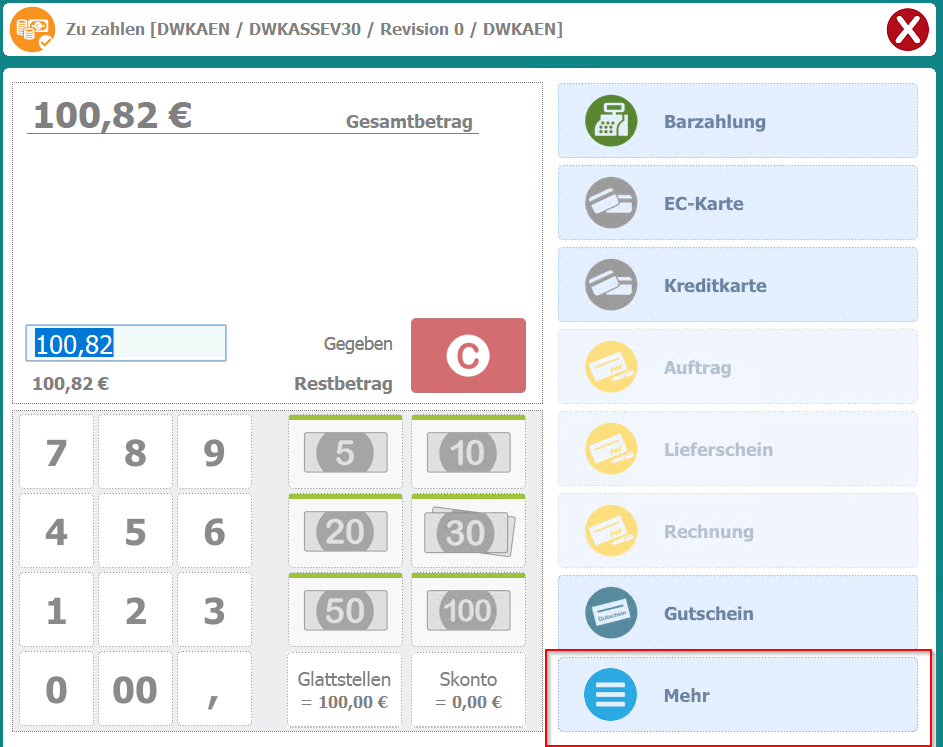Select the 20 euro banknote
Image resolution: width=943 pixels, height=747 pixels.
click(345, 532)
